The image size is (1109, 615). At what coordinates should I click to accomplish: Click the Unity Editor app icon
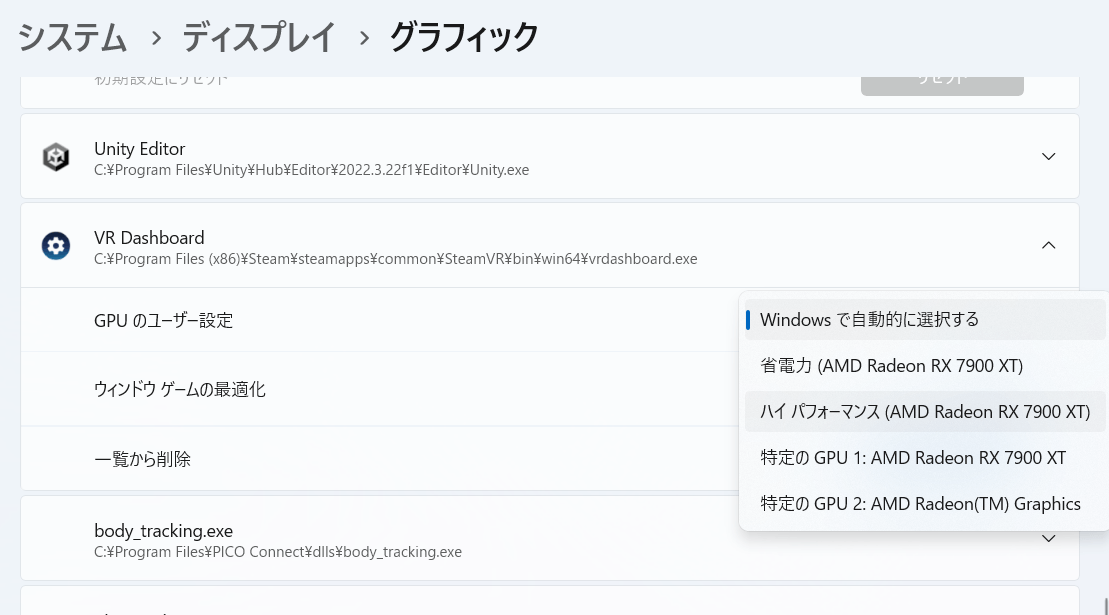point(56,157)
